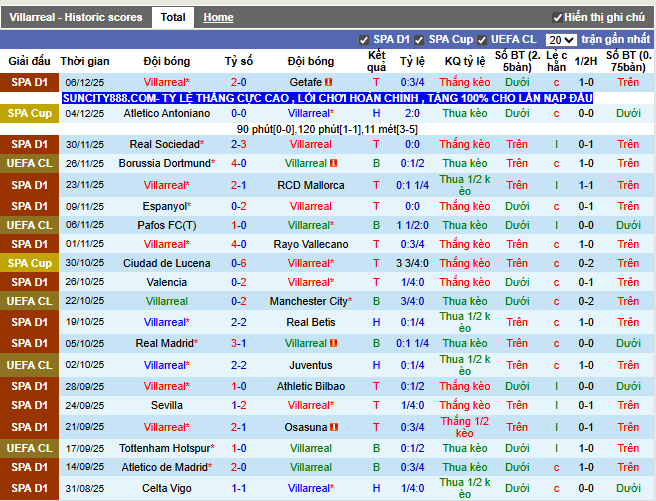
Task: Click Atletico de Madrid team name
Action: [164, 468]
